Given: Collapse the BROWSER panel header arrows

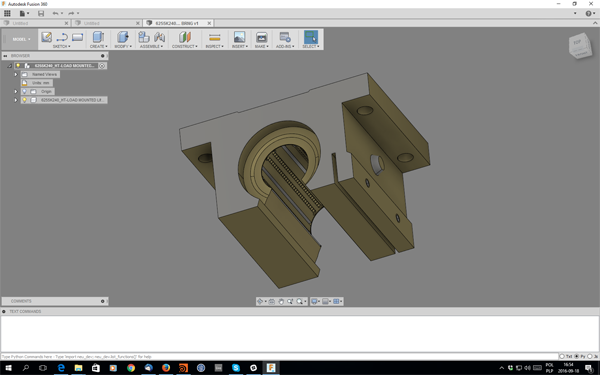Looking at the screenshot, I should tap(5, 56).
